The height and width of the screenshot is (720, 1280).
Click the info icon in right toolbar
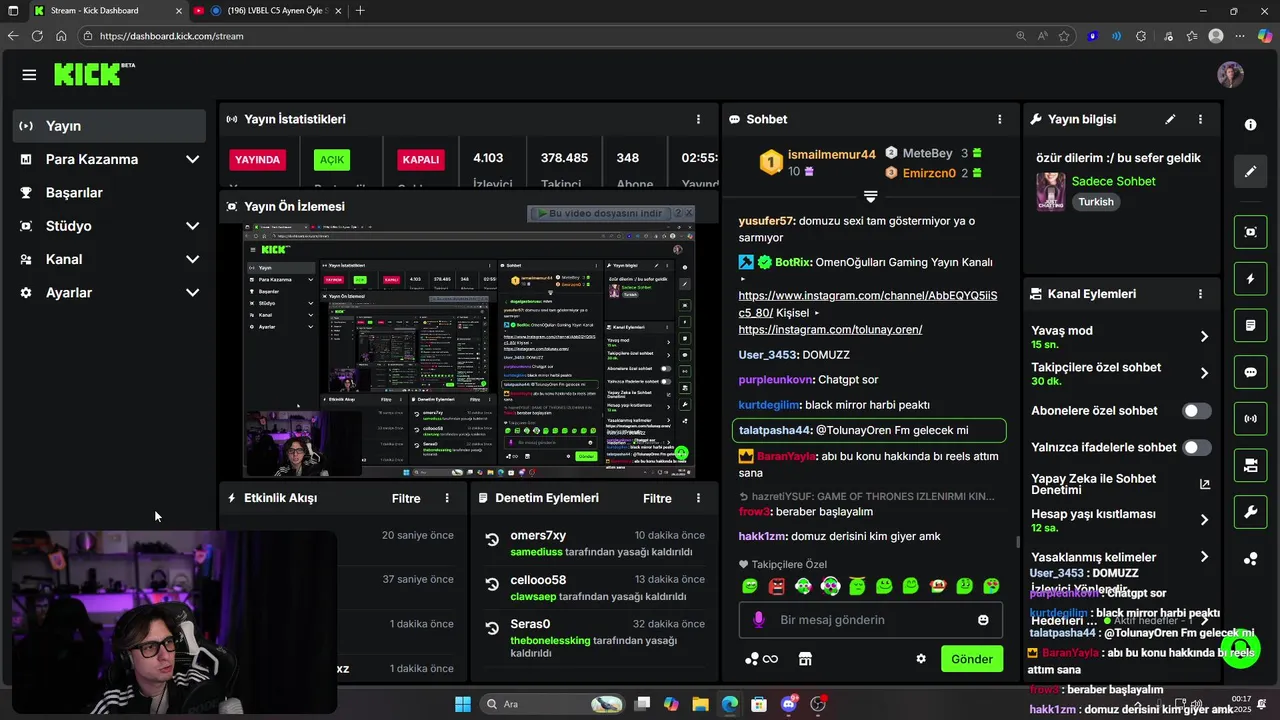point(1250,125)
